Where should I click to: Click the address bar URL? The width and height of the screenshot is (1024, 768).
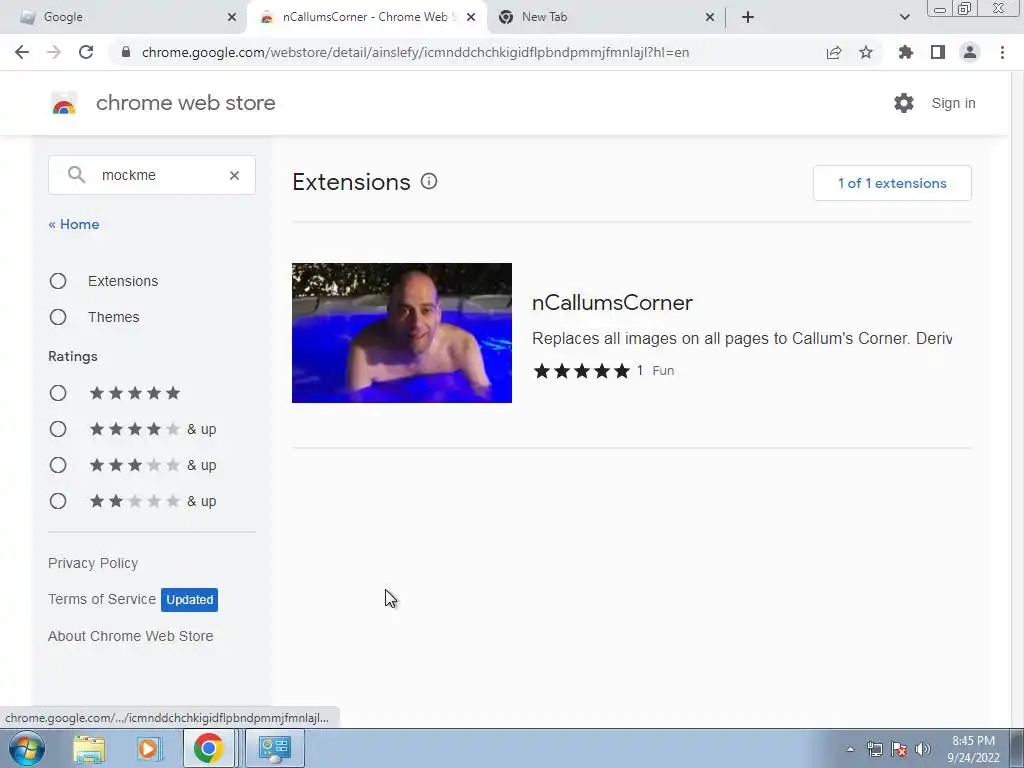[415, 52]
